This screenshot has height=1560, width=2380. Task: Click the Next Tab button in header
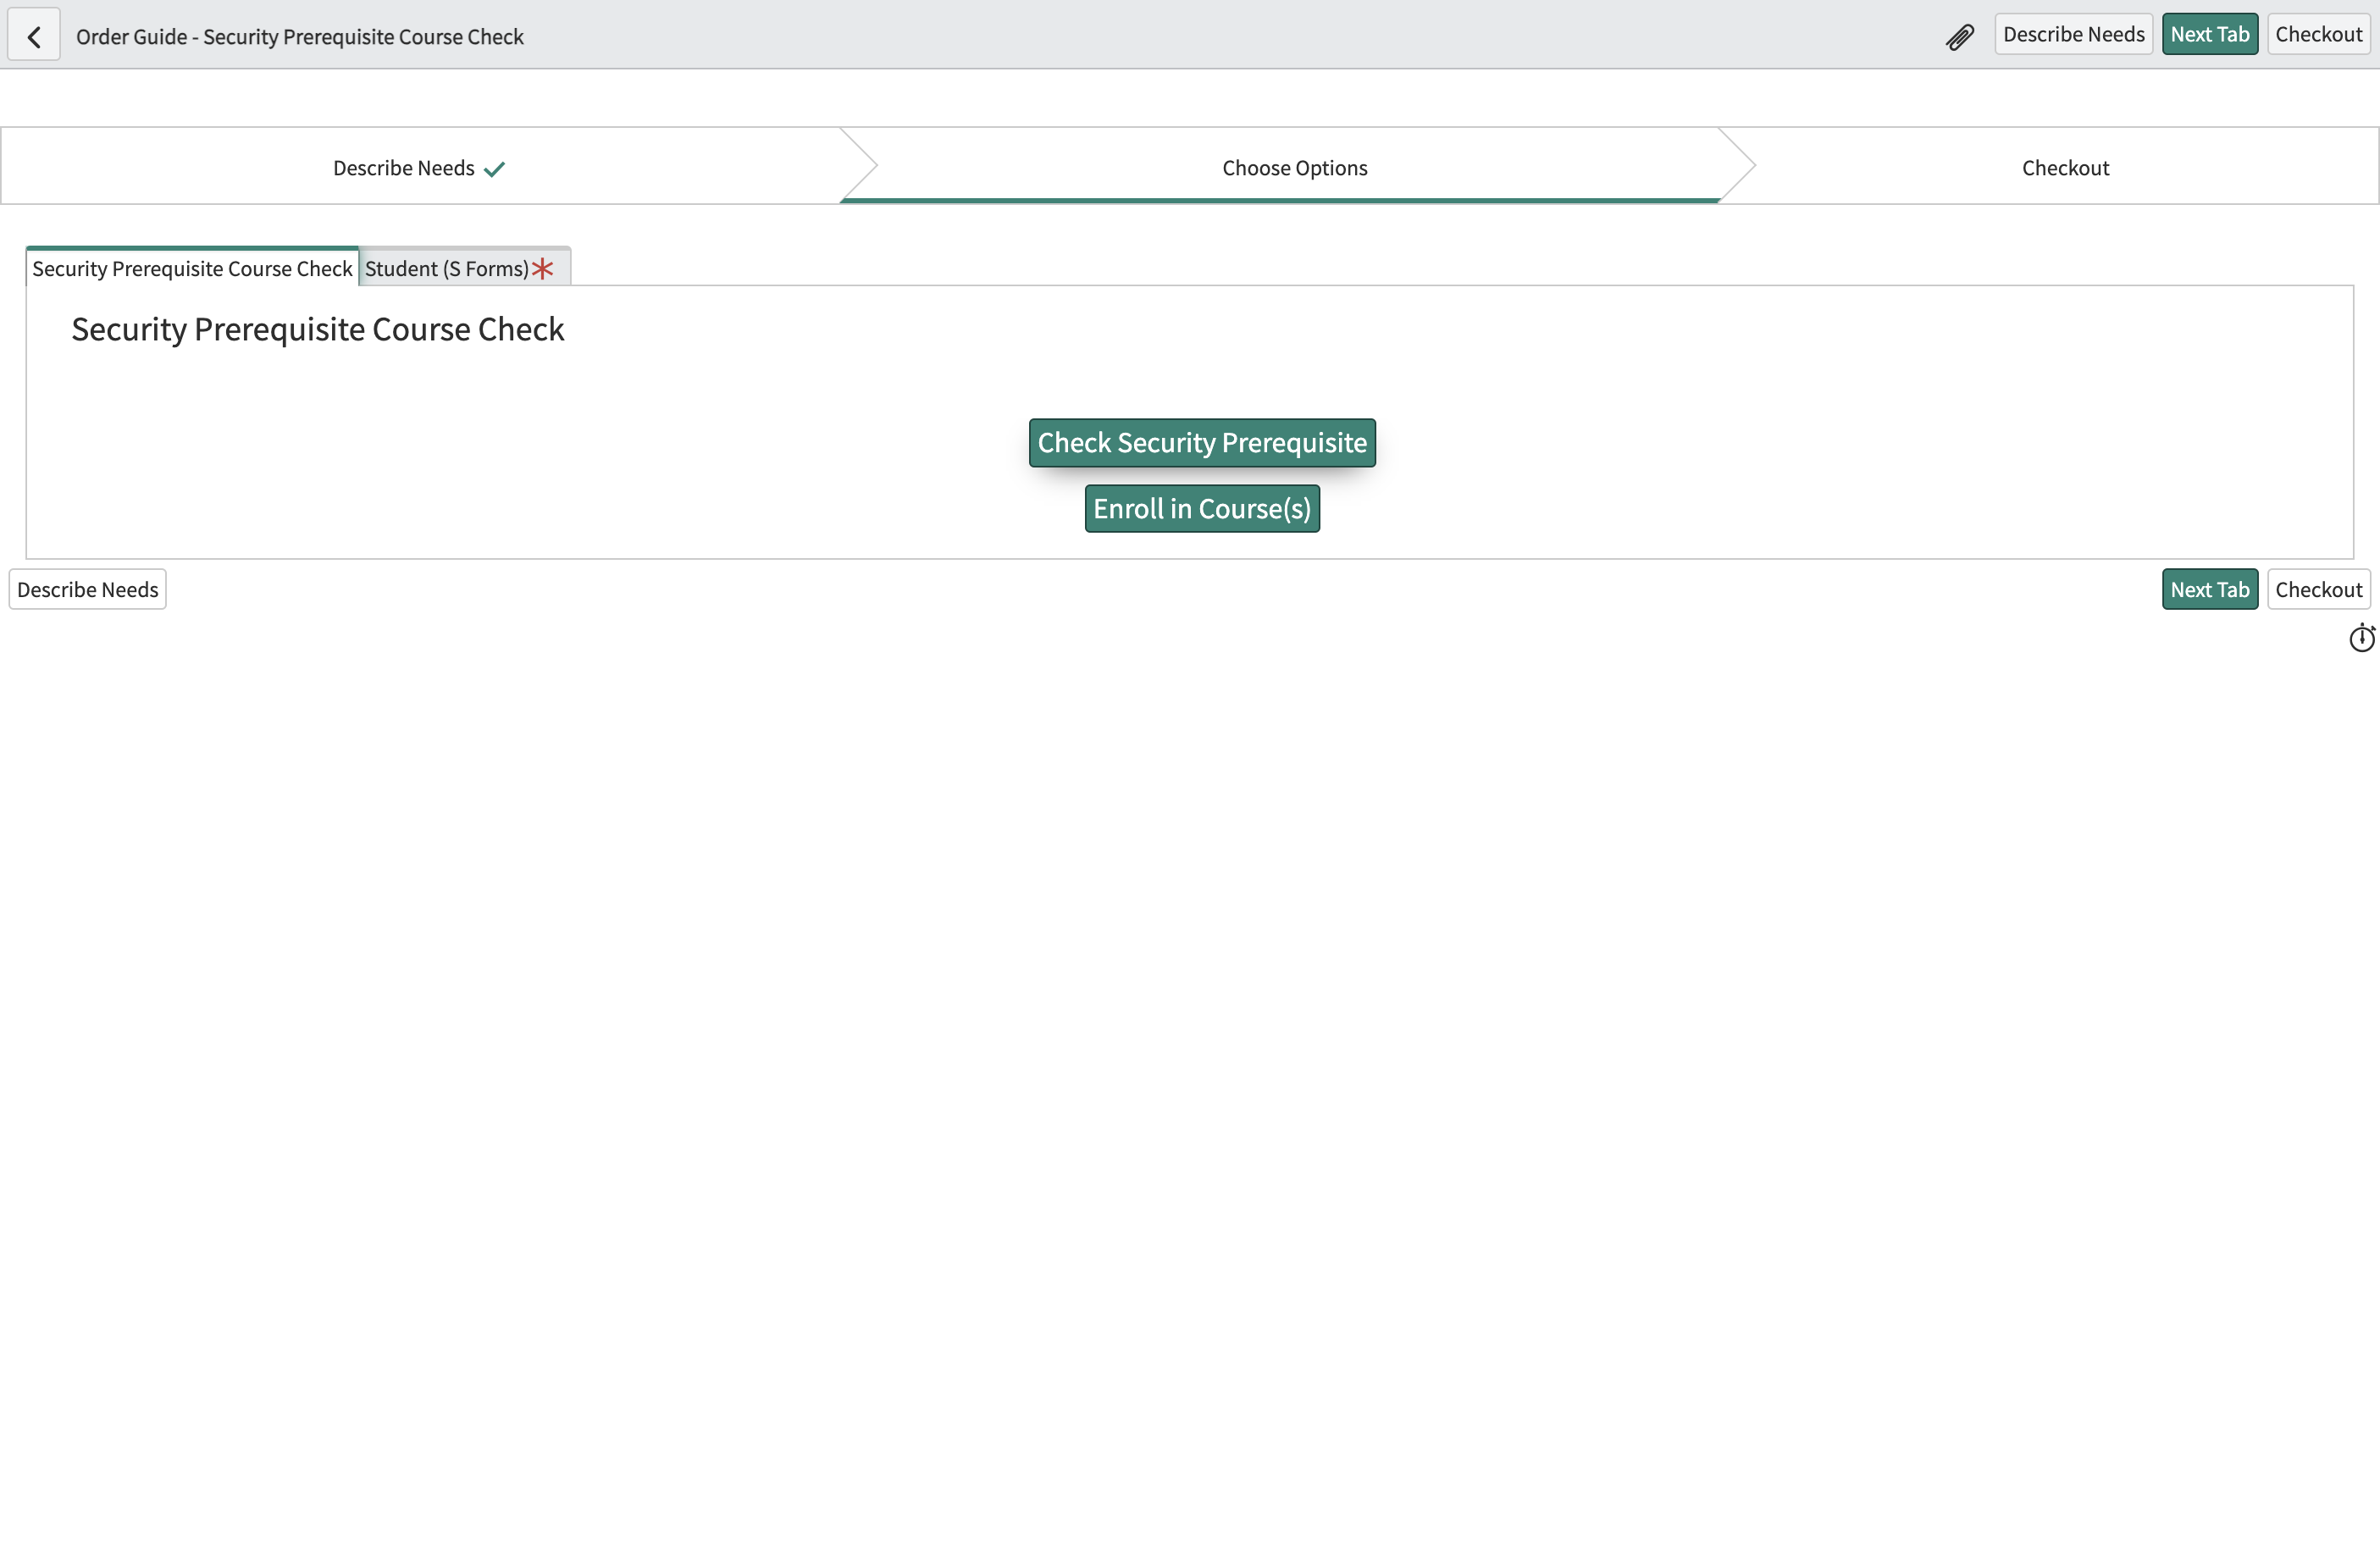[2209, 34]
